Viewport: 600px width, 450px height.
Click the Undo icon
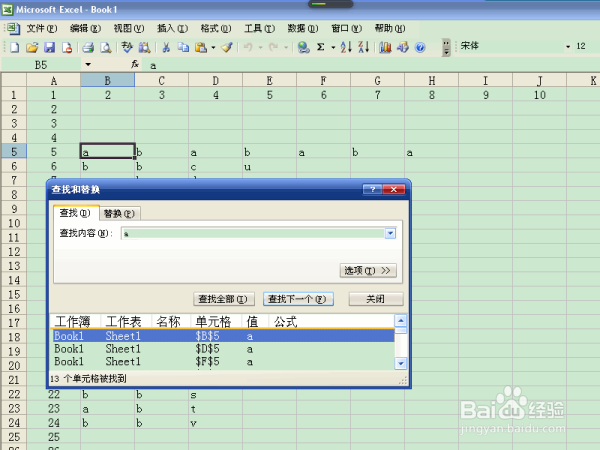(x=248, y=47)
